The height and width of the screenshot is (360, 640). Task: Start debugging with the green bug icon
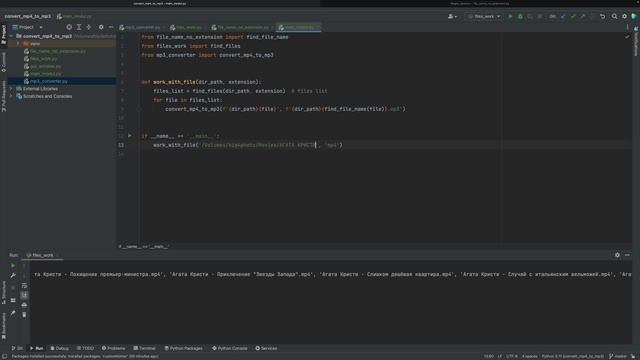(520, 16)
